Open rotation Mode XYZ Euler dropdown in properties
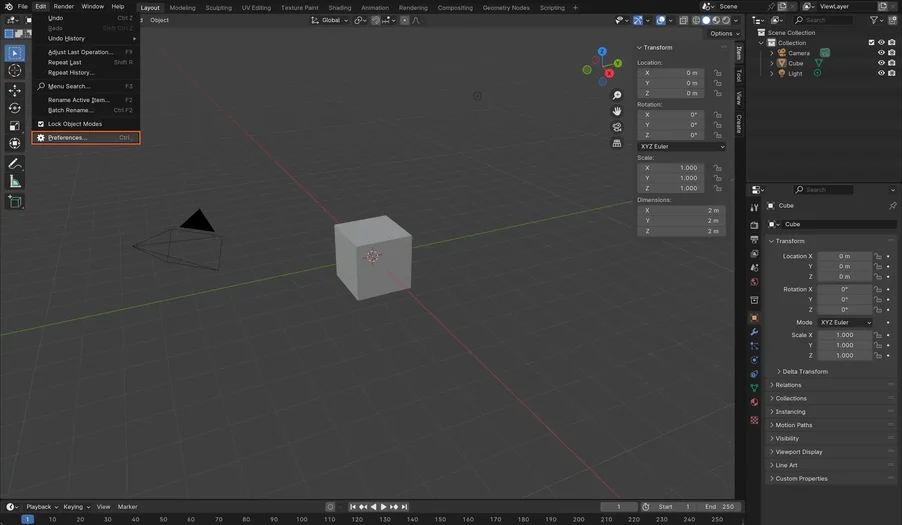Image resolution: width=902 pixels, height=525 pixels. [845, 323]
